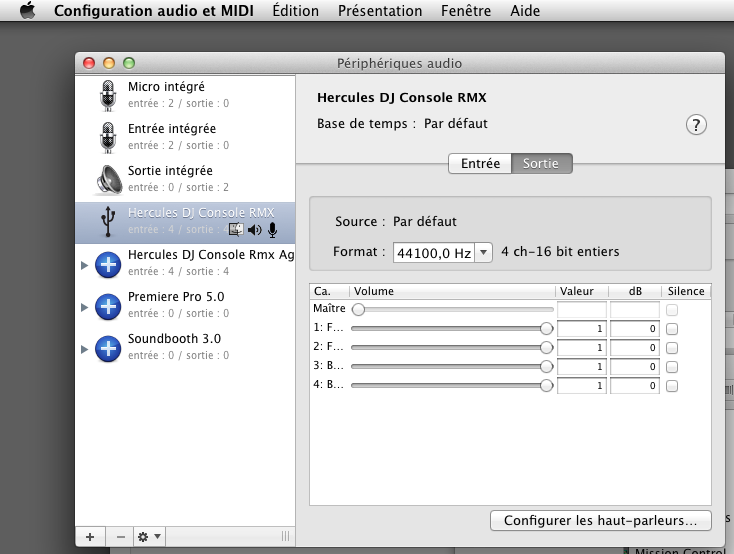The width and height of the screenshot is (734, 554).
Task: Click the Hercules DJ Console Rmx Ag aggregate icon
Action: [x=108, y=265]
